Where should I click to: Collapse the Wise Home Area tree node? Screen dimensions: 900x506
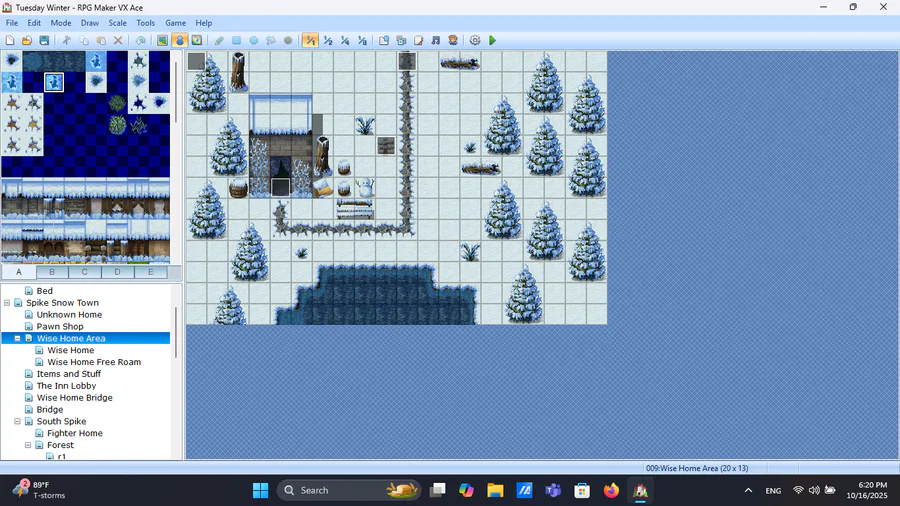click(x=17, y=338)
